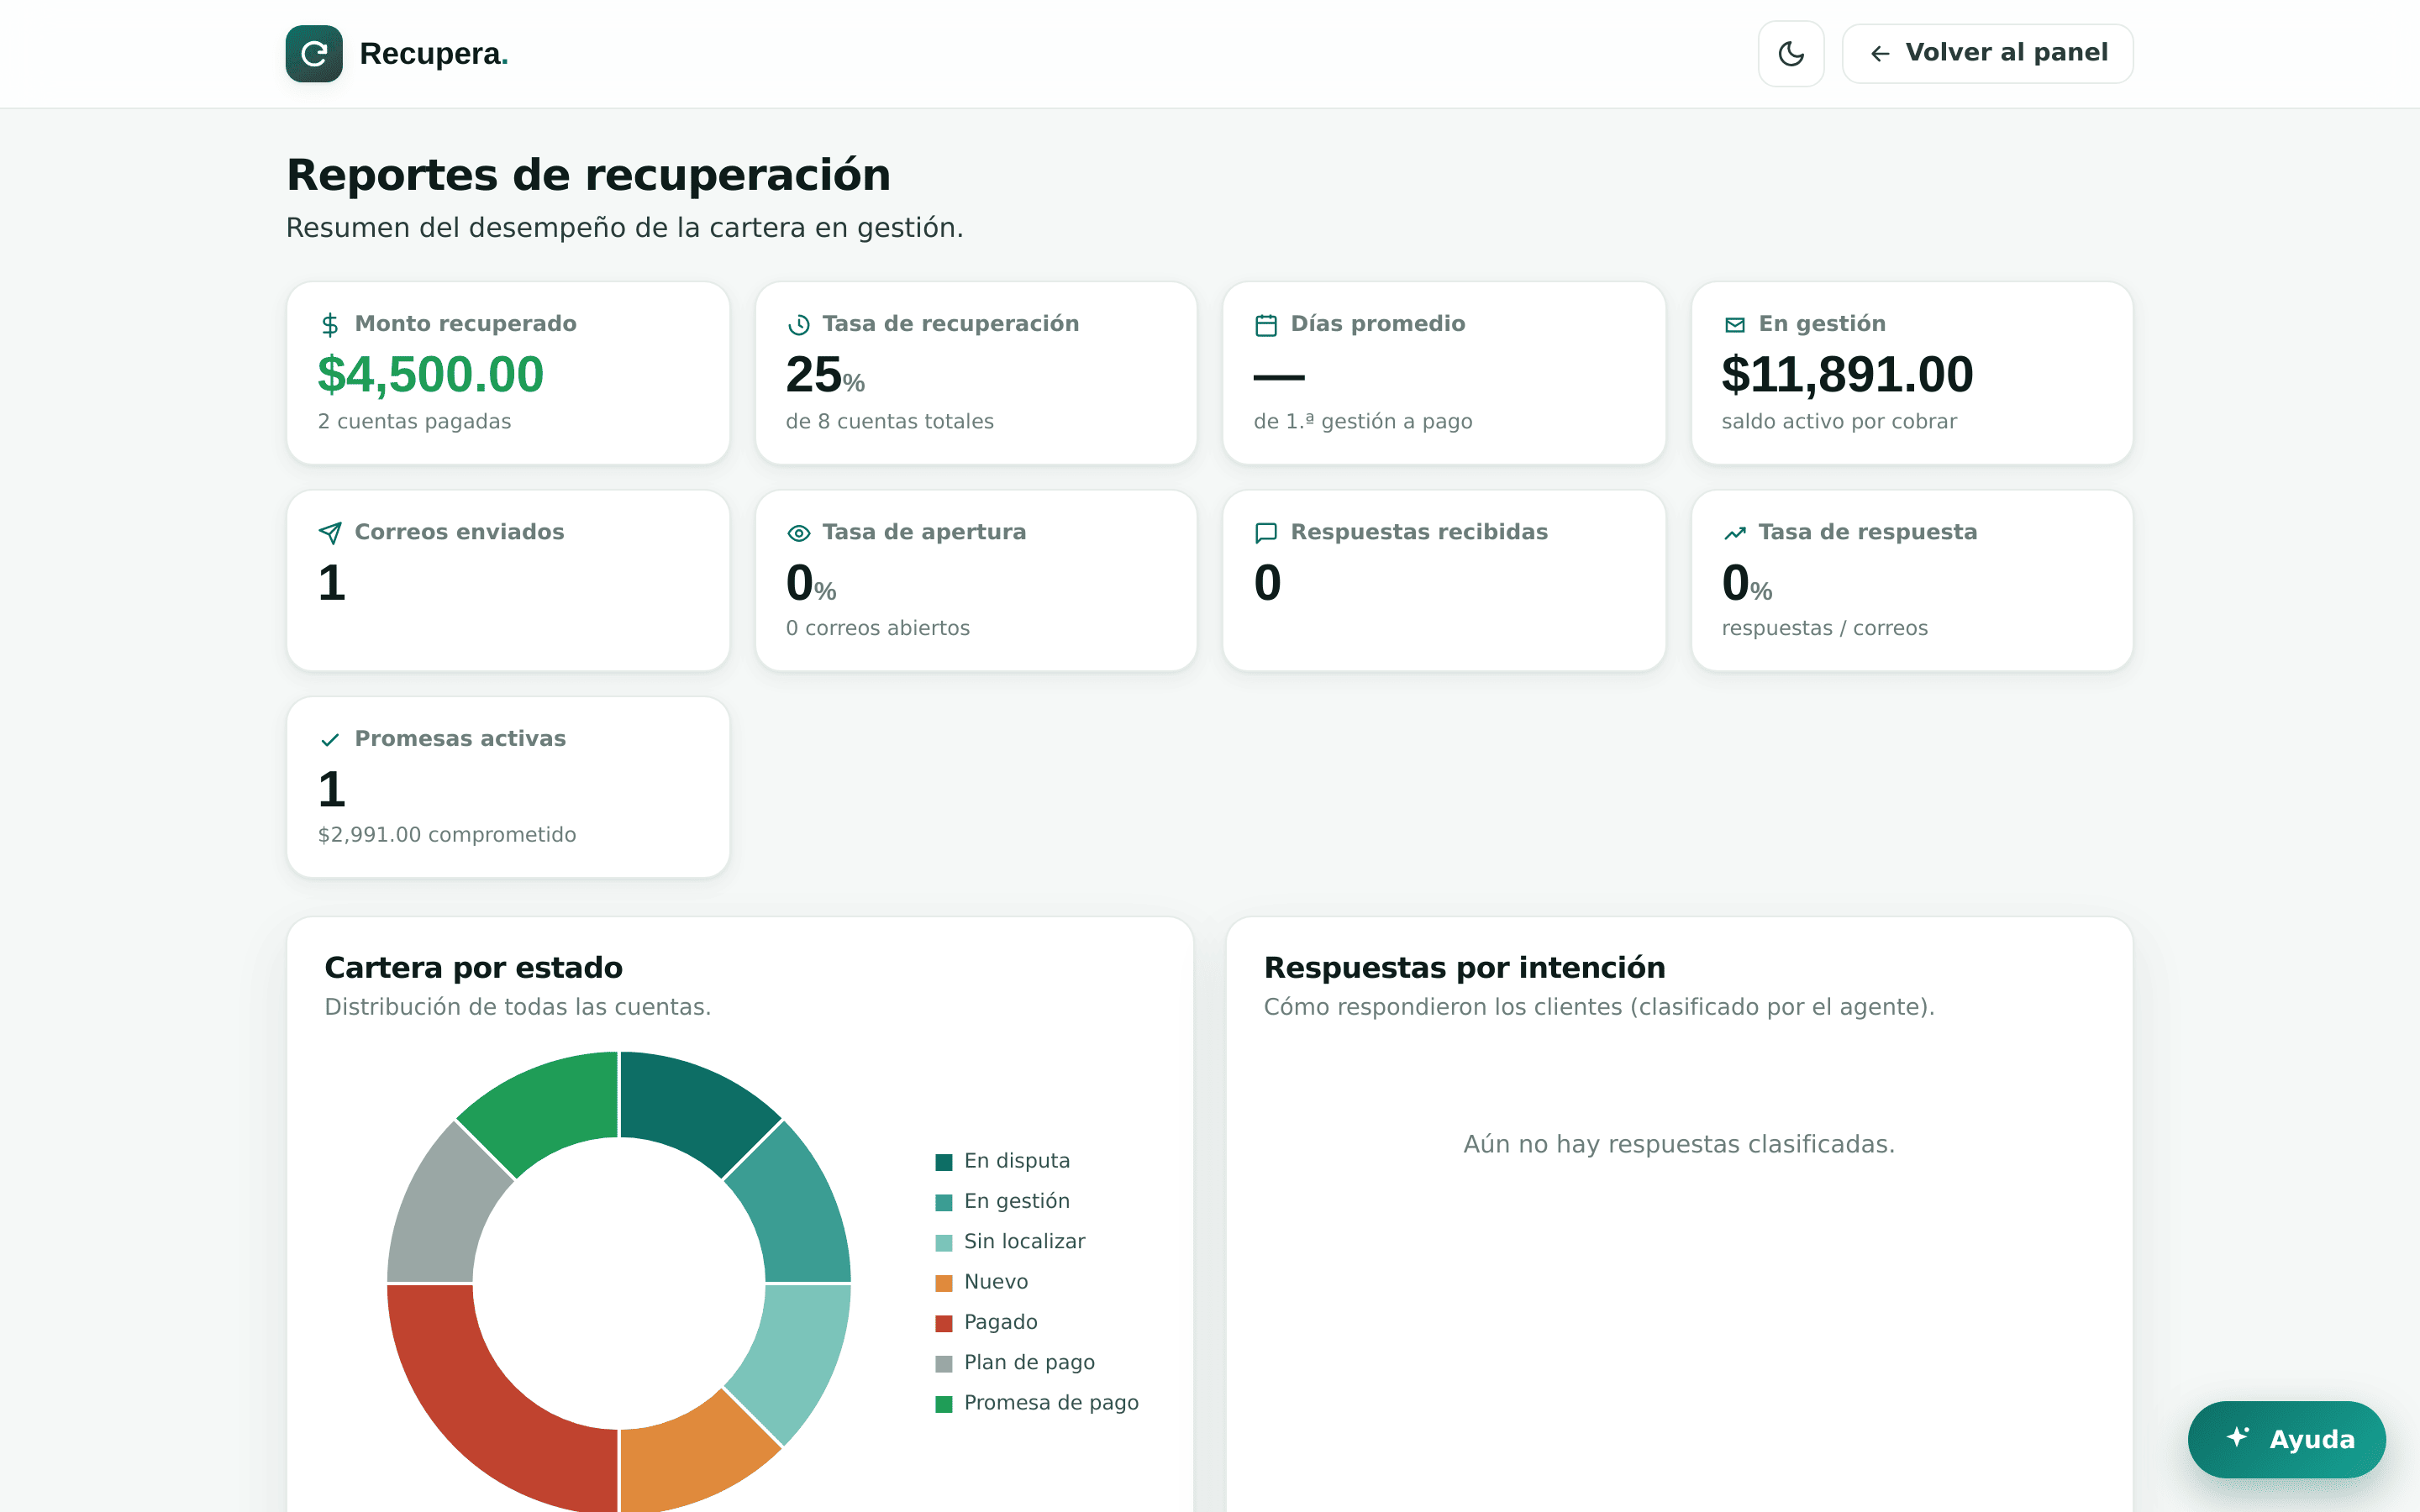Click the calendar icon beside Días promedio

[1266, 324]
